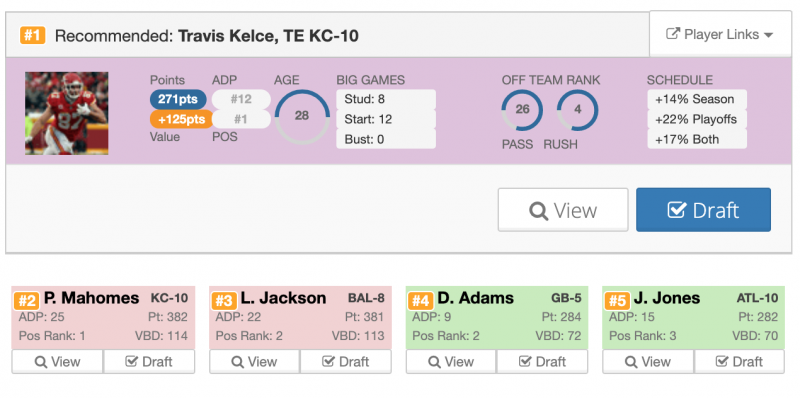Draft J. Jones from ATL
Viewport: 800px width, 398px height.
pos(739,362)
